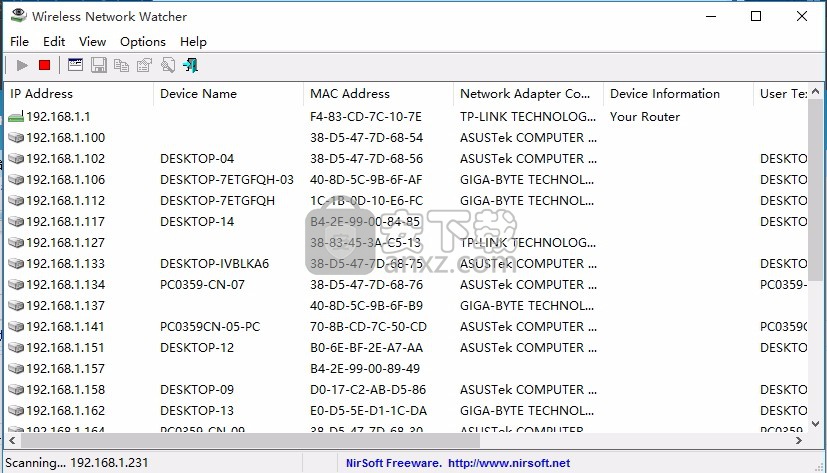Click the device icon of 192.168.1.133

[x=16, y=264]
